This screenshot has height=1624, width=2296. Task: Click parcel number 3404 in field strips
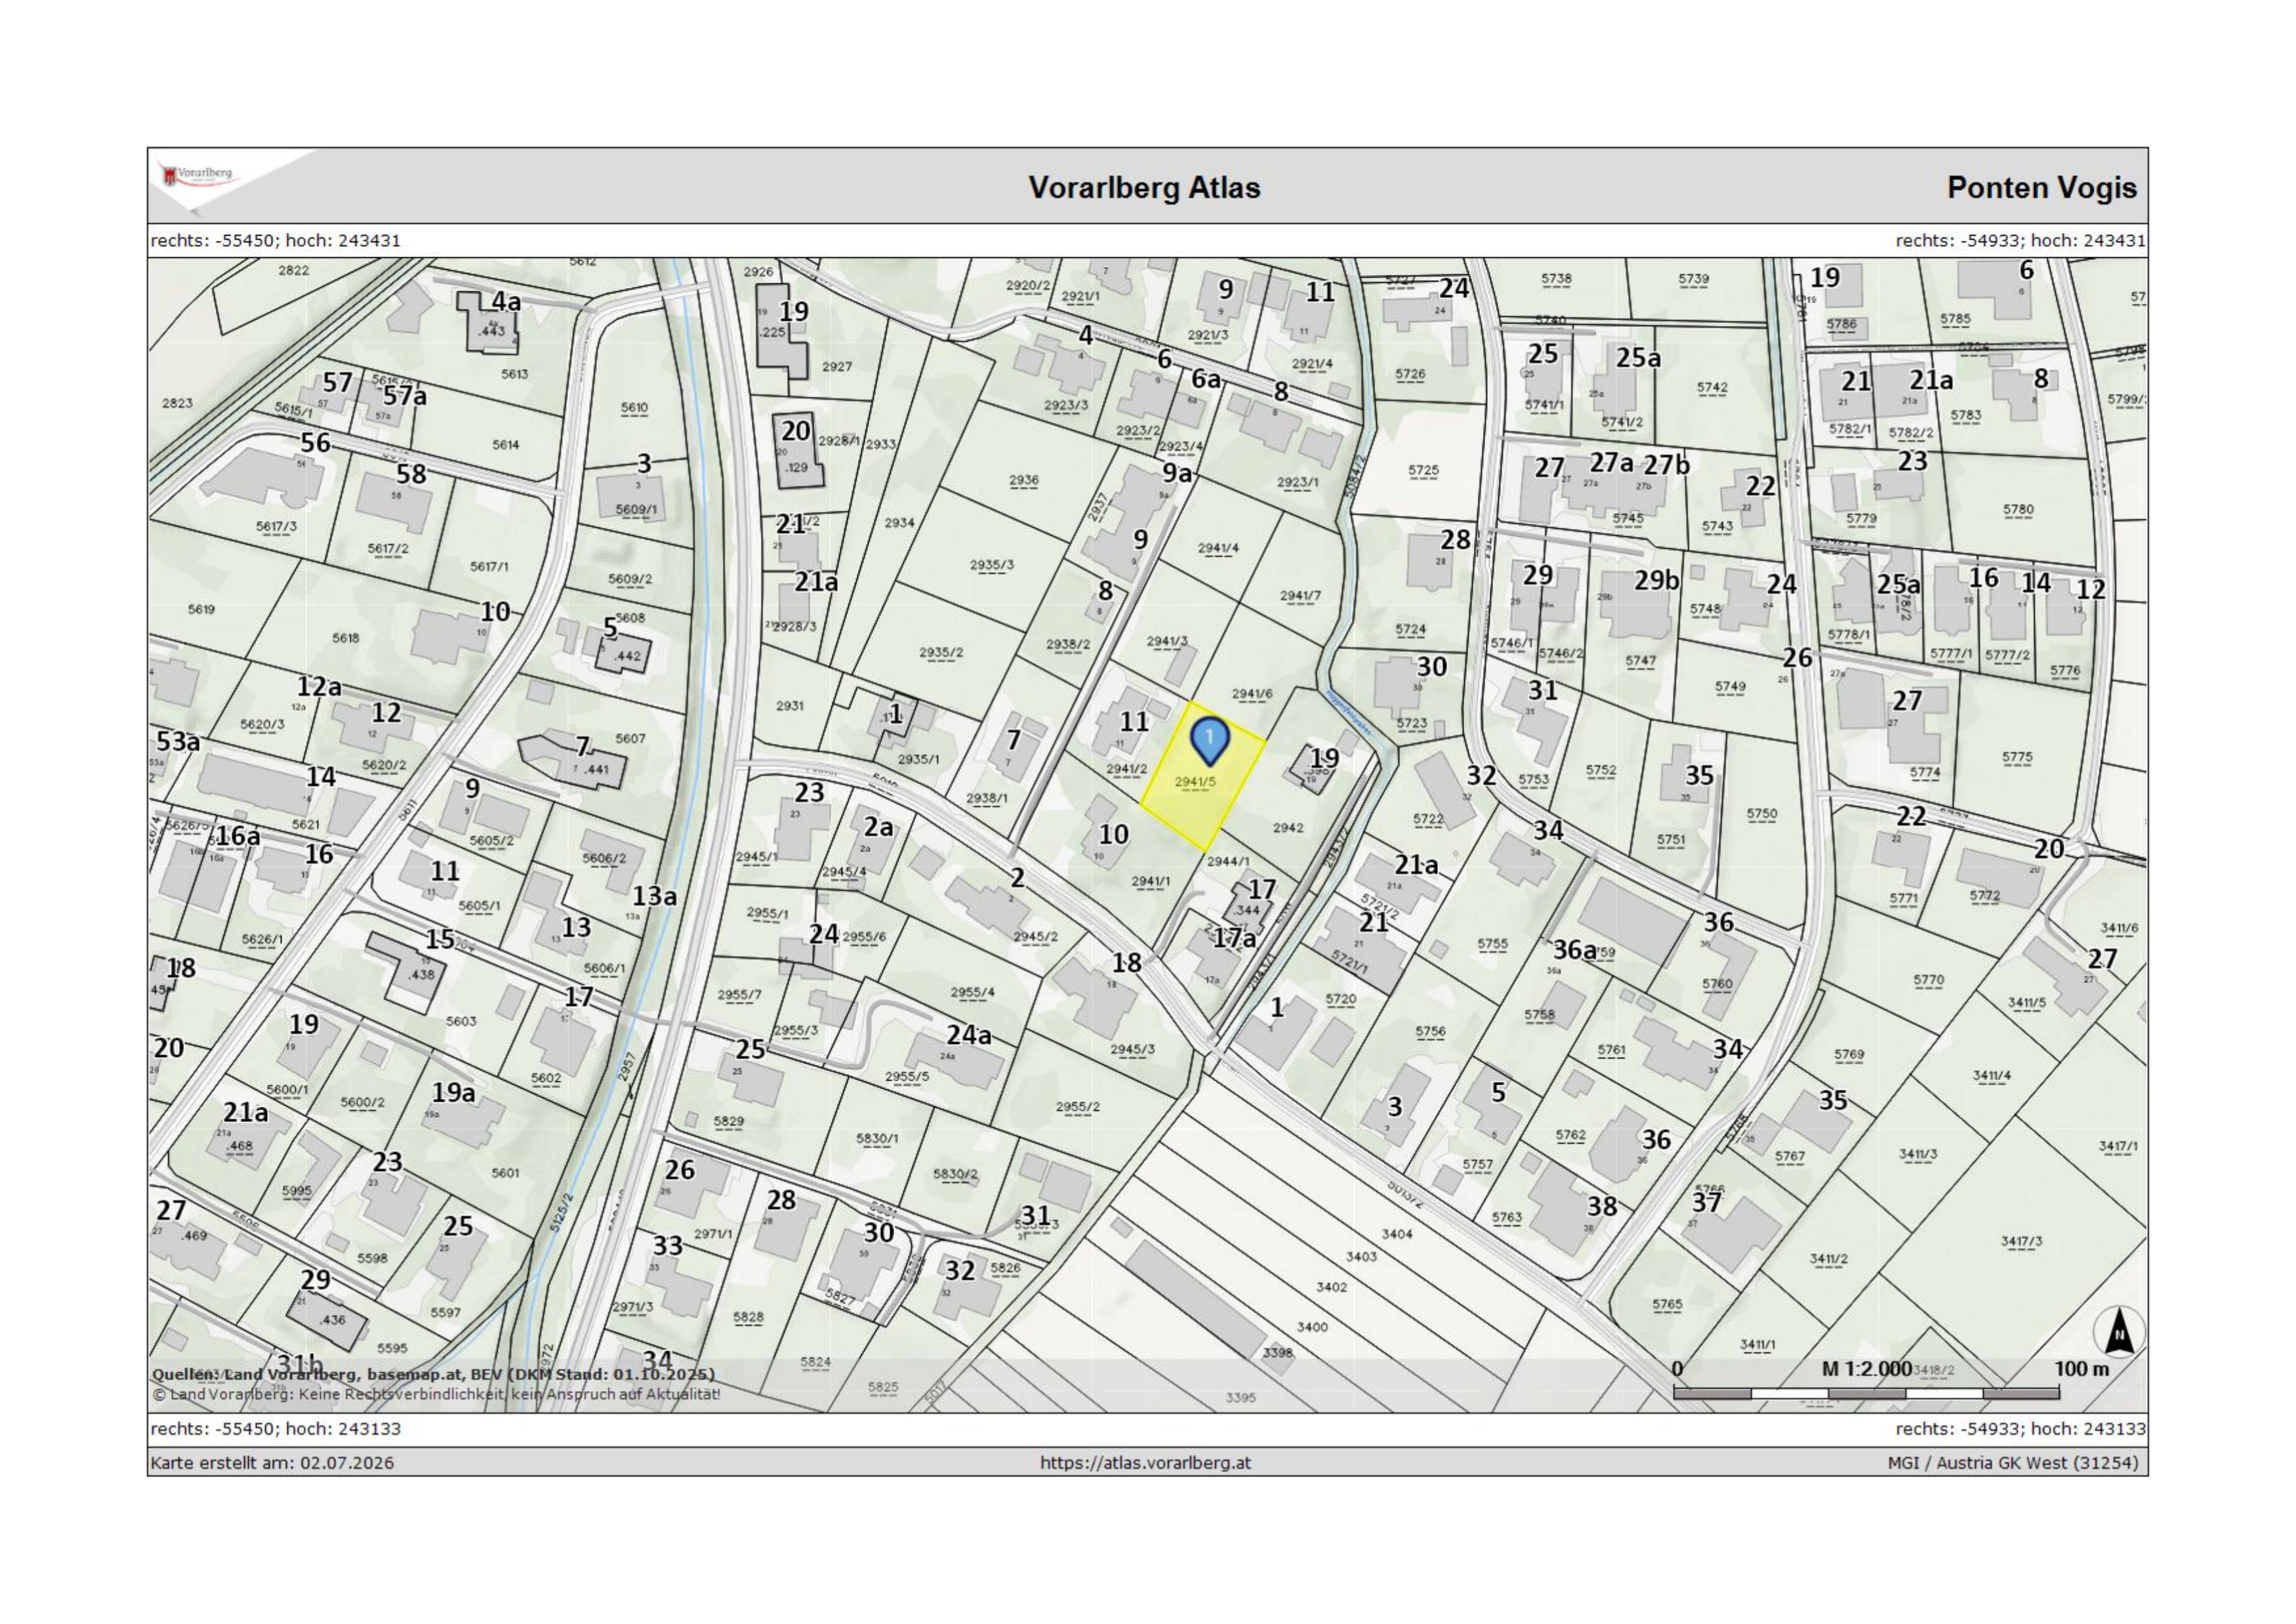[1397, 1234]
